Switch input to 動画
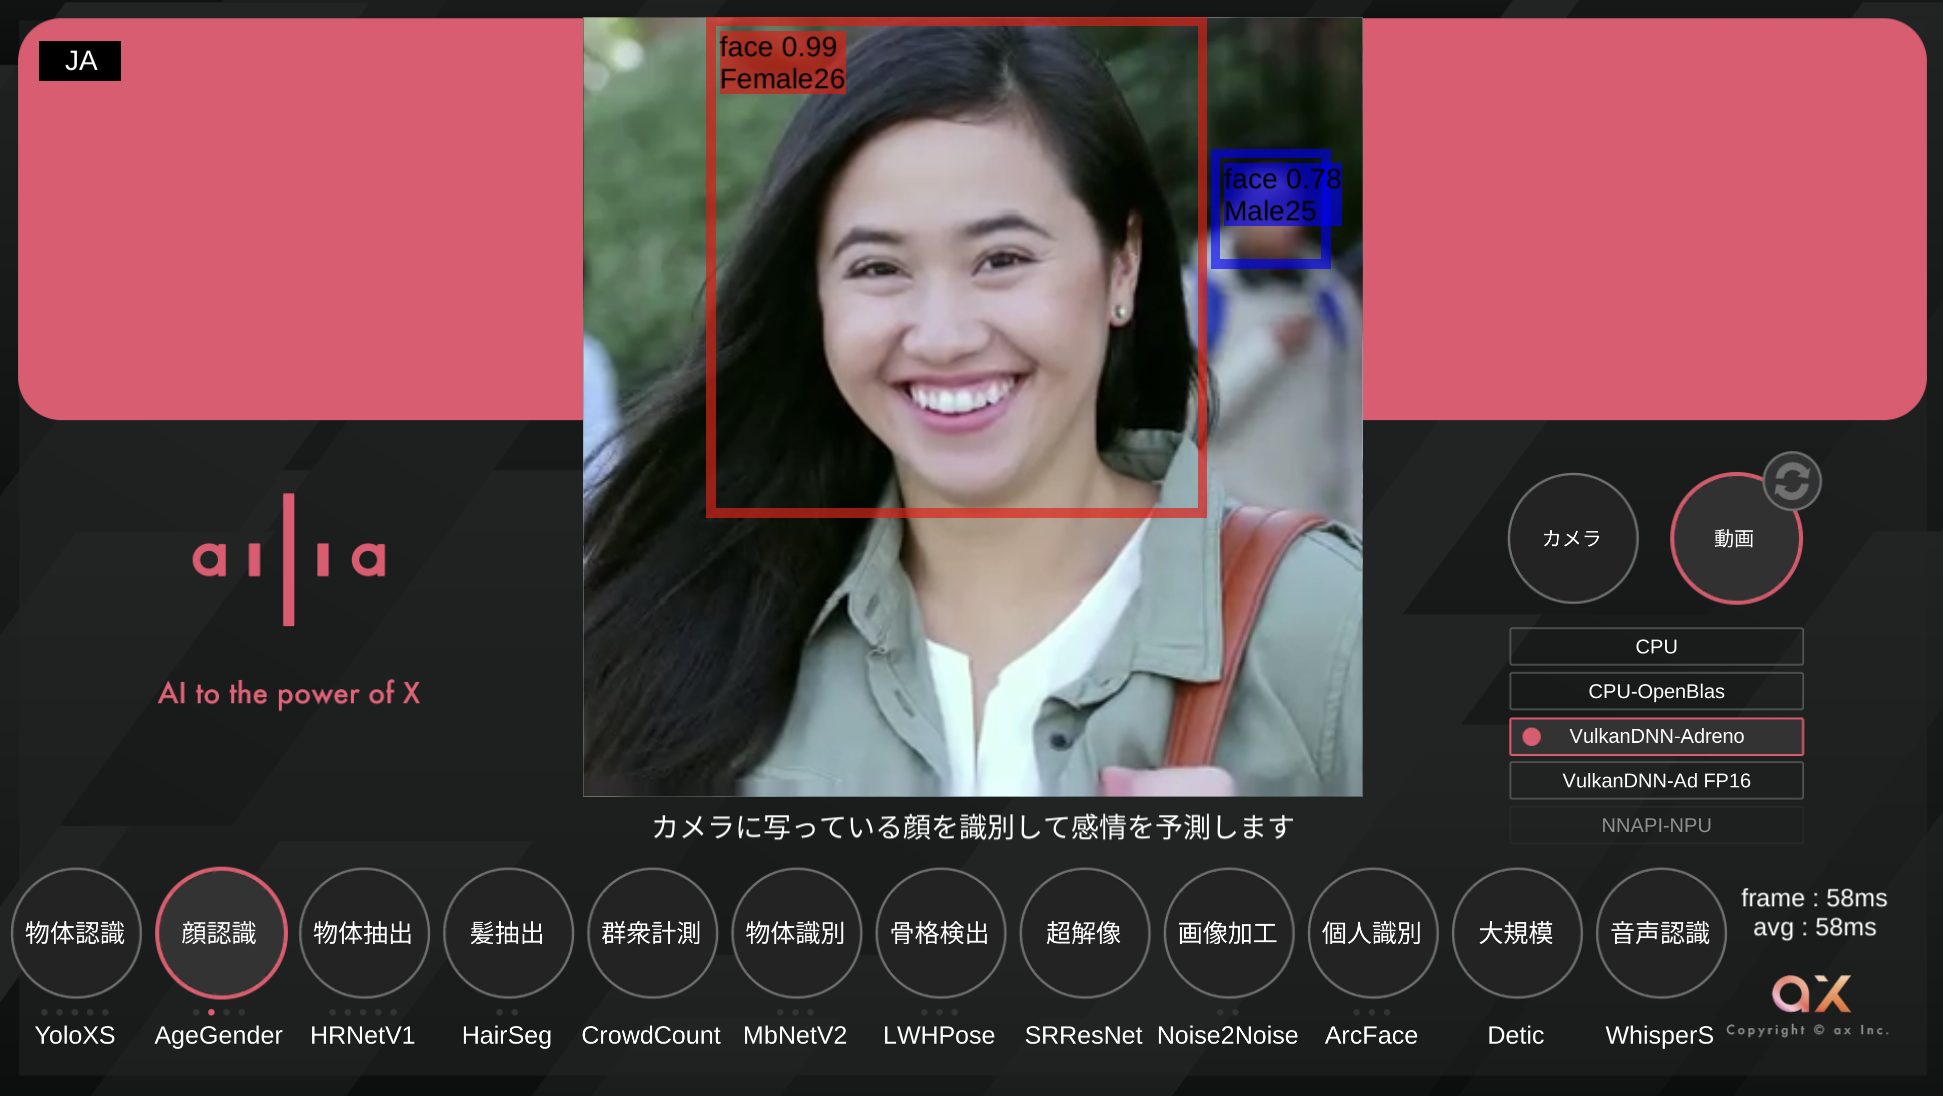 coord(1735,538)
